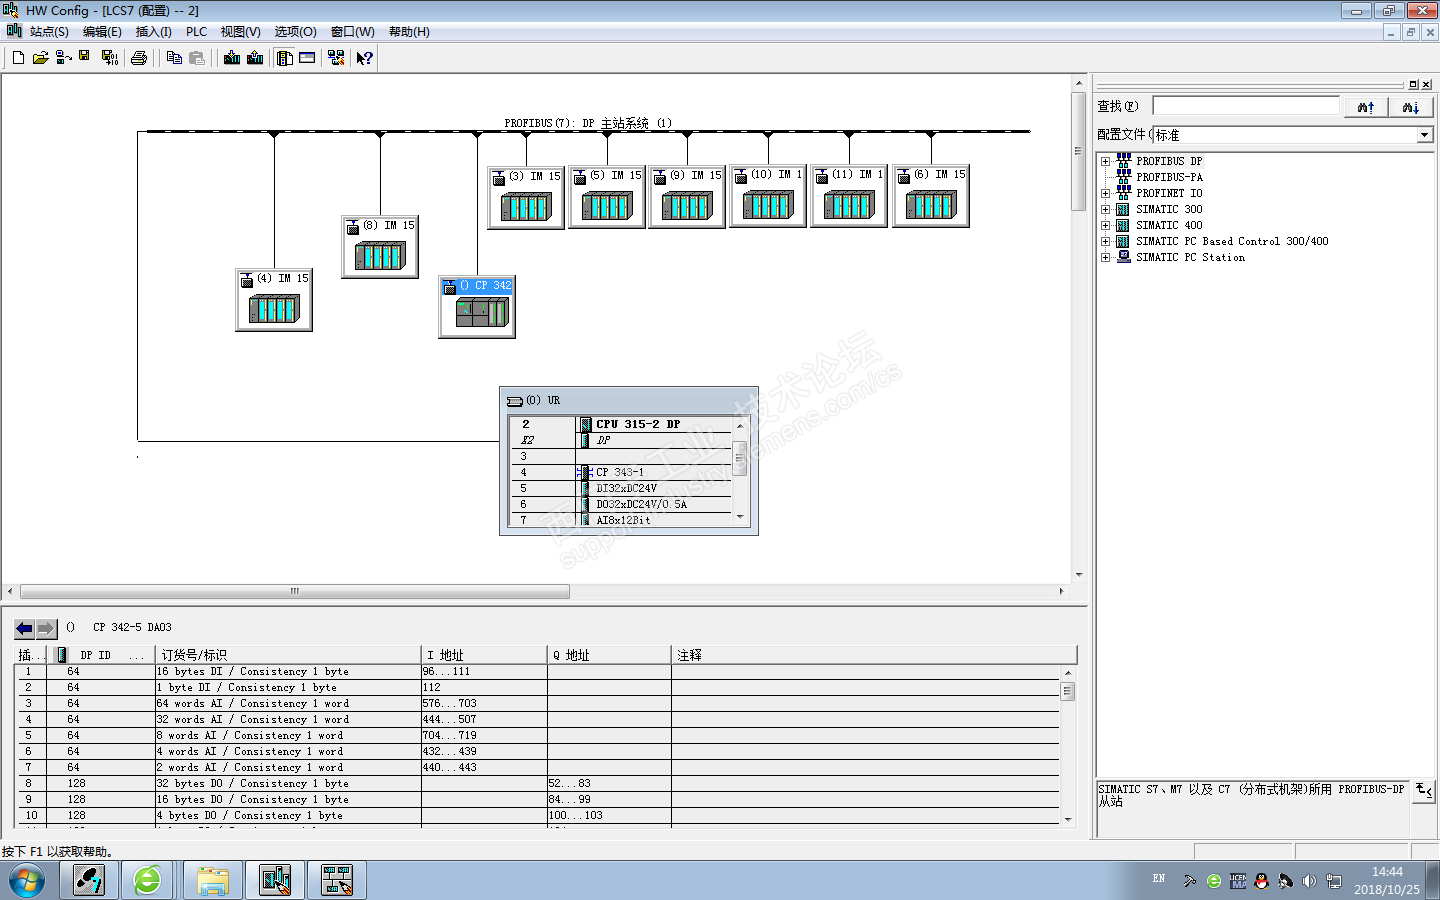Click the catalog info pin icon
The height and width of the screenshot is (900, 1440).
point(1424,790)
